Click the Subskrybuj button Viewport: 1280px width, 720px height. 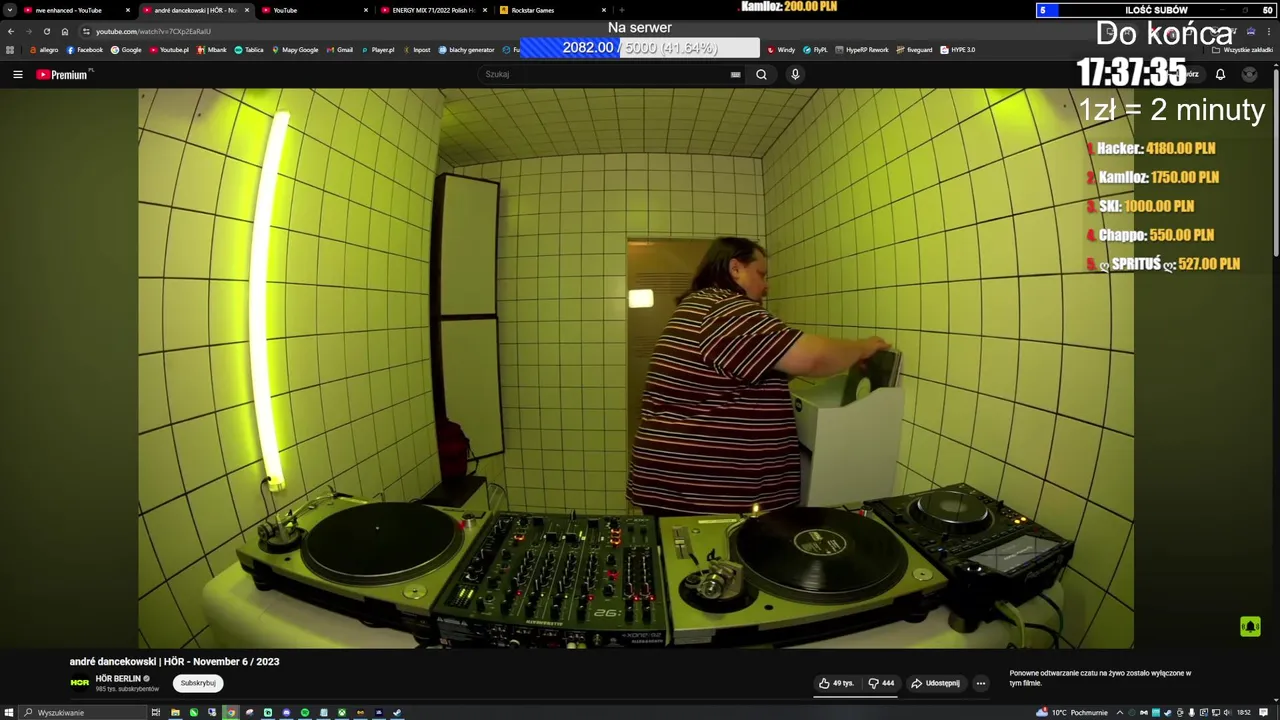click(198, 683)
